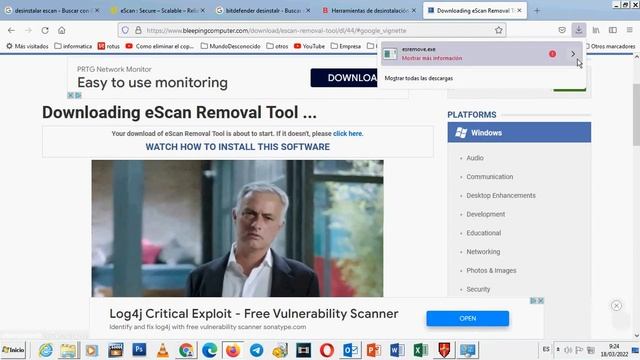Viewport: 640px width, 360px height.
Task: Open the Inicio start button
Action: [x=13, y=350]
